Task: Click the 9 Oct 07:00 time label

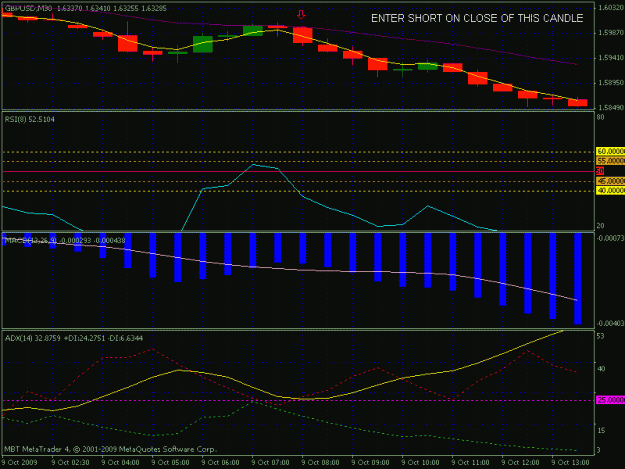Action: coord(270,463)
